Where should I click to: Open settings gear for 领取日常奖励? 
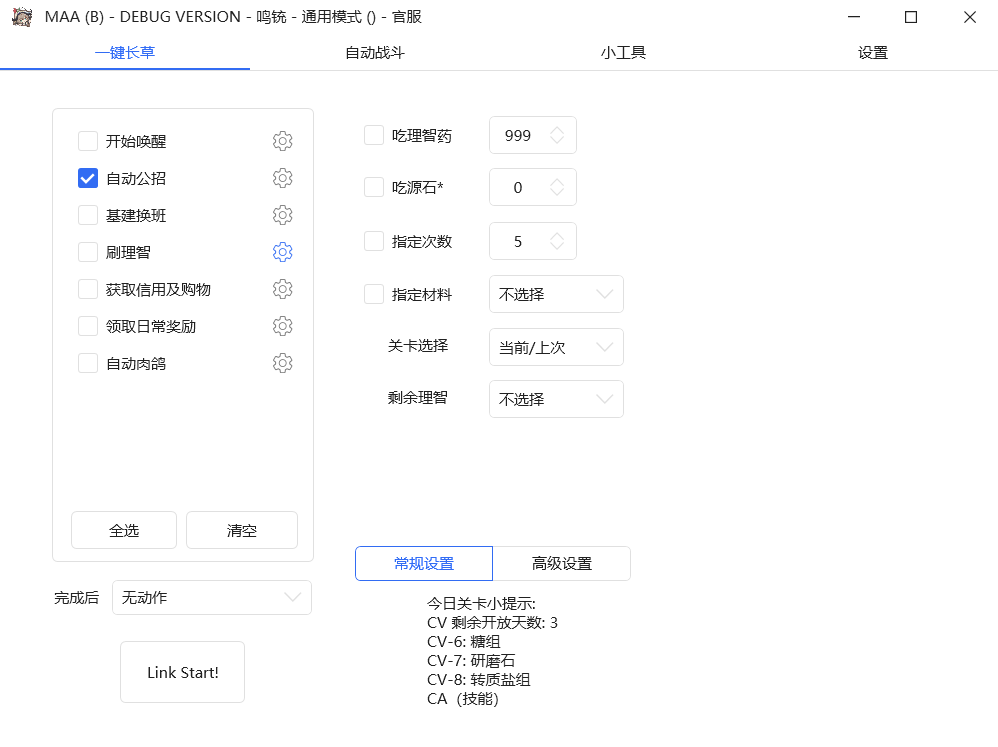pyautogui.click(x=282, y=326)
